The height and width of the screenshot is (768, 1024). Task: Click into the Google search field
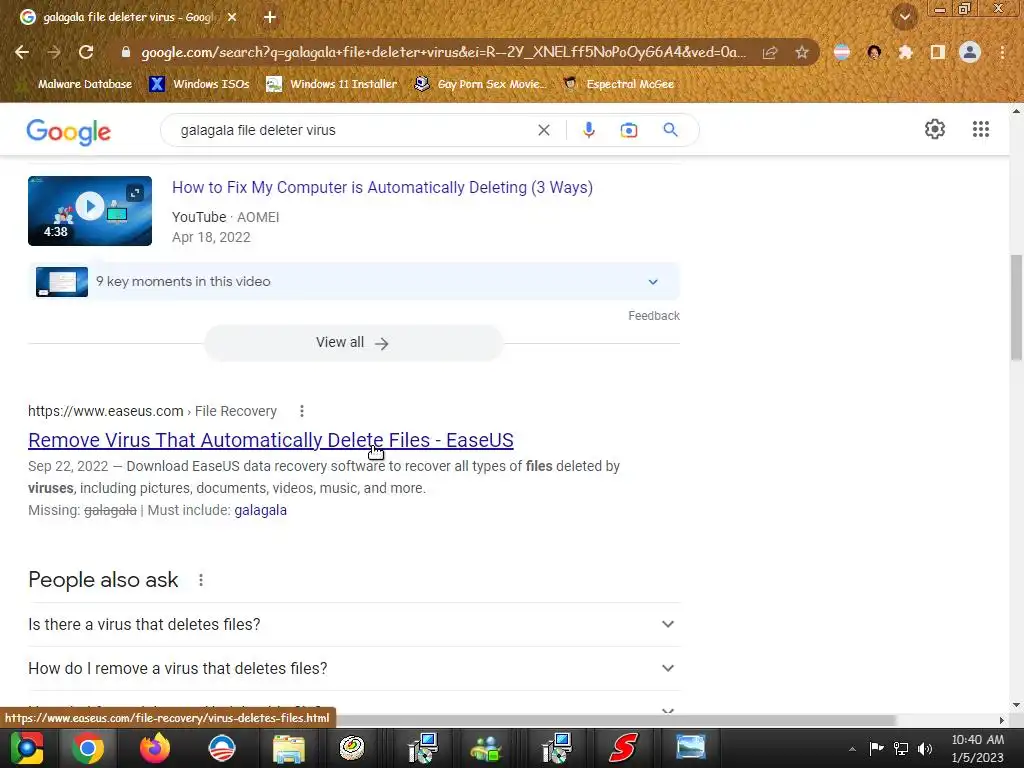point(353,130)
